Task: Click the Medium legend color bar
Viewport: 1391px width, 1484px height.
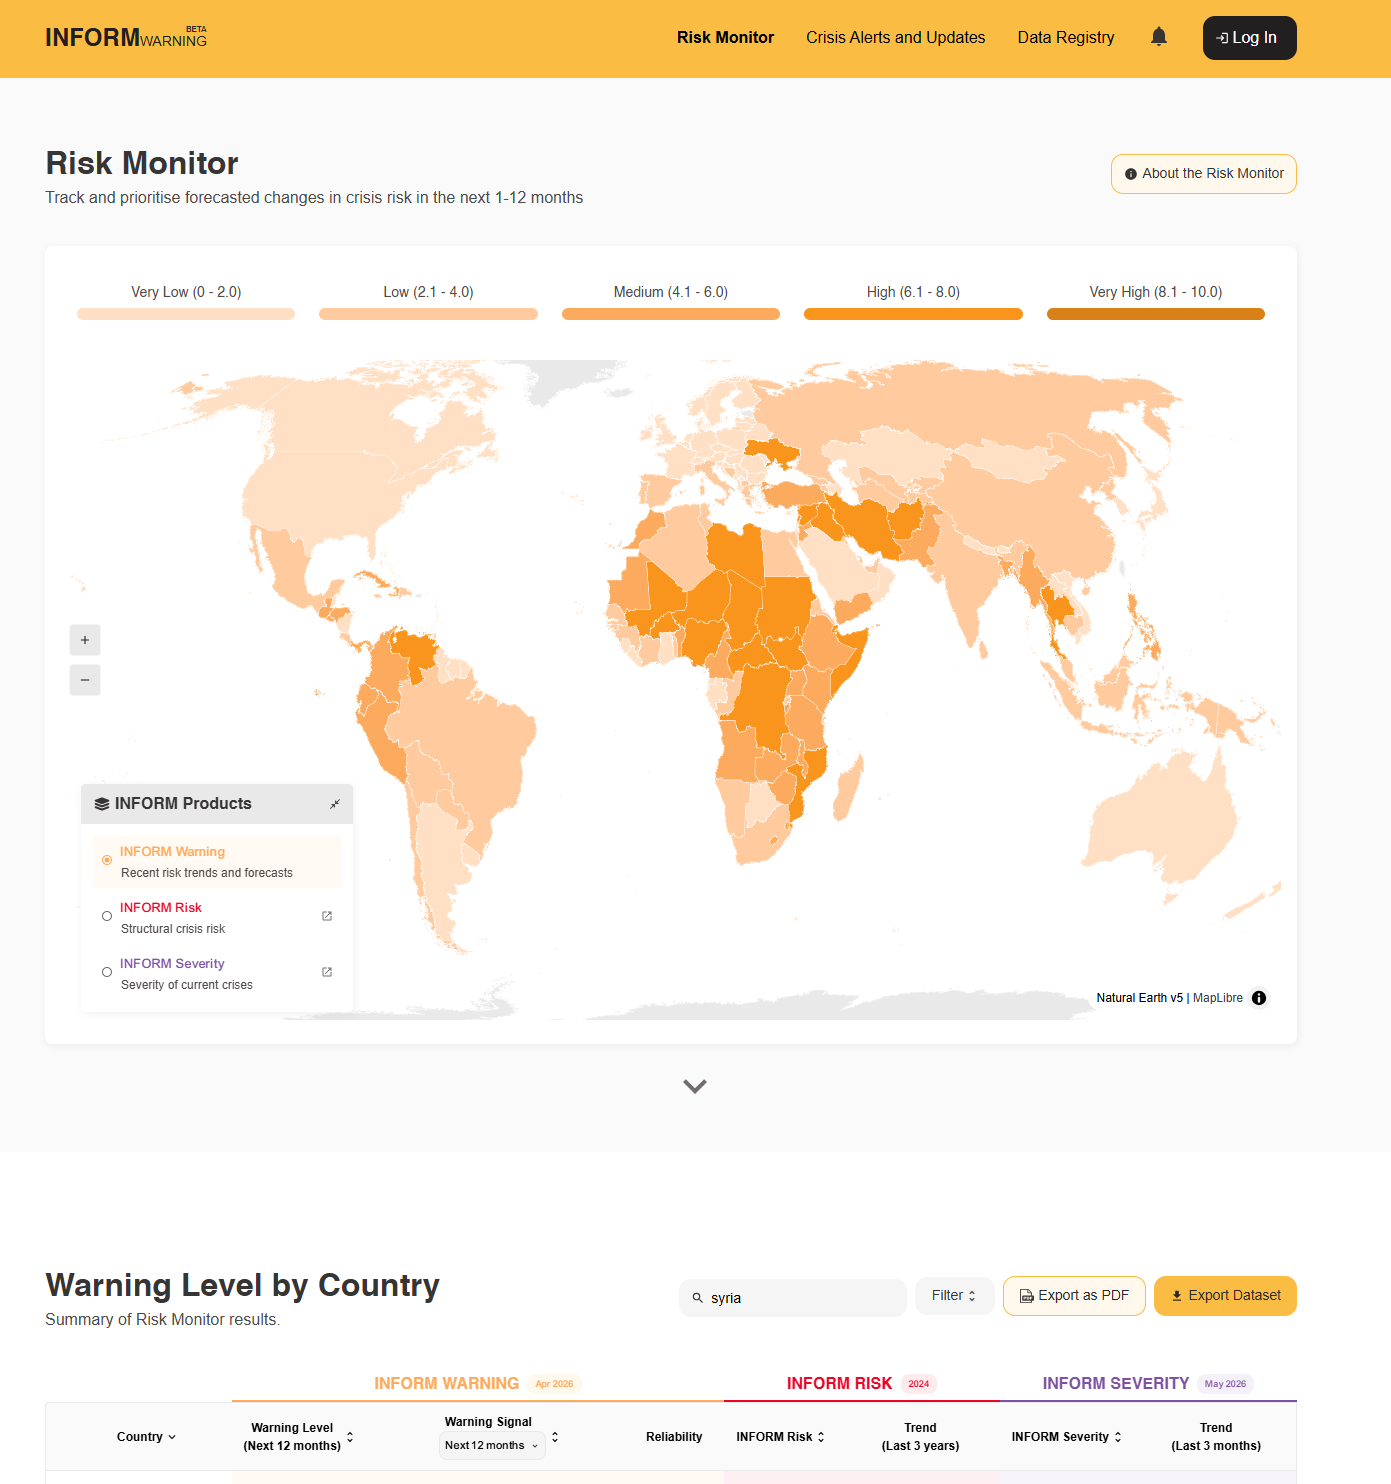Action: click(671, 314)
